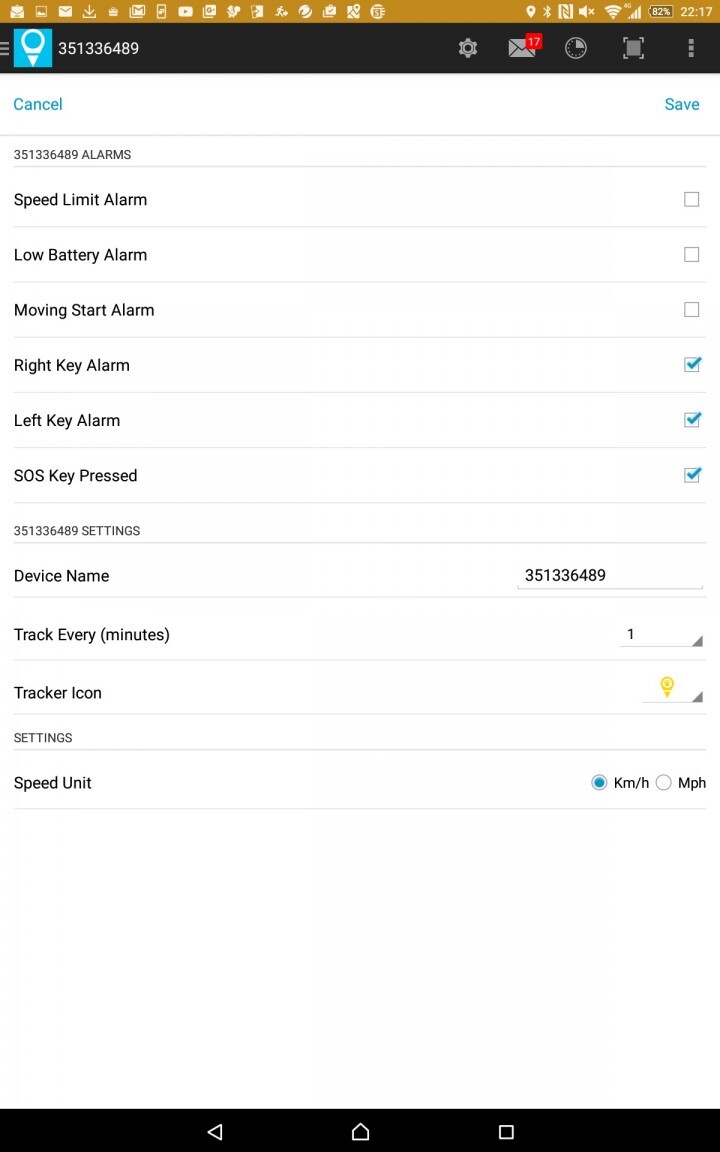This screenshot has width=720, height=1152.
Task: Open the three-dot overflow menu
Action: [x=691, y=48]
